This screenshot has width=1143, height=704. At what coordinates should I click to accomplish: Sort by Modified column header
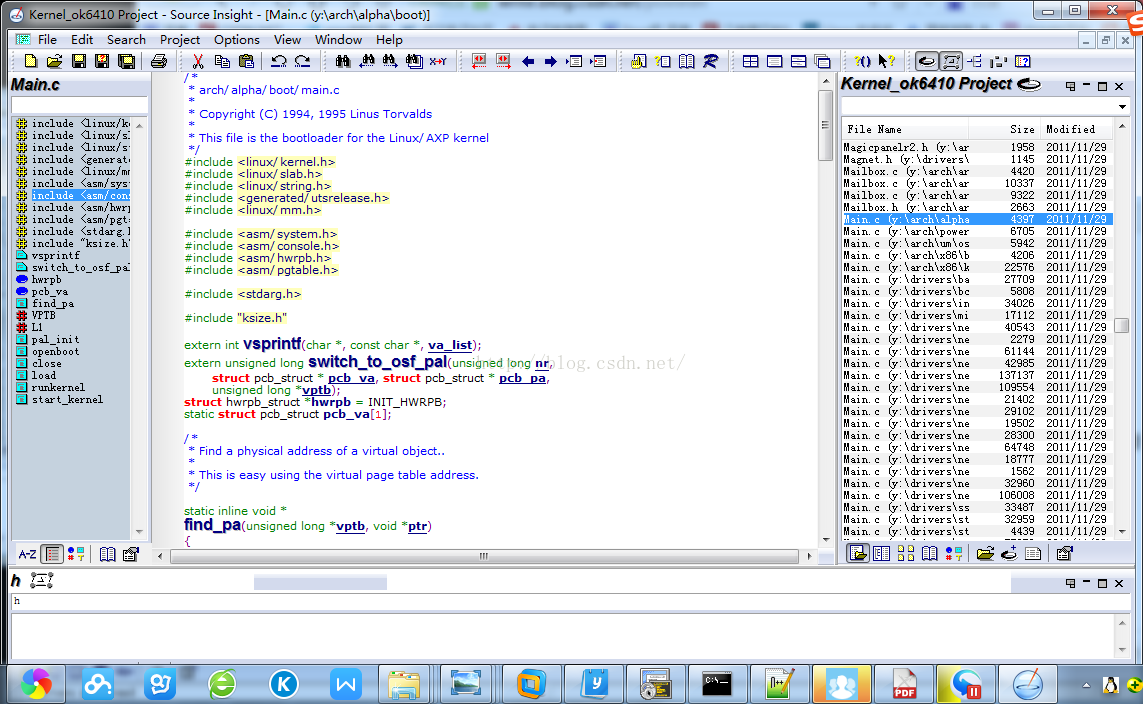(x=1075, y=129)
